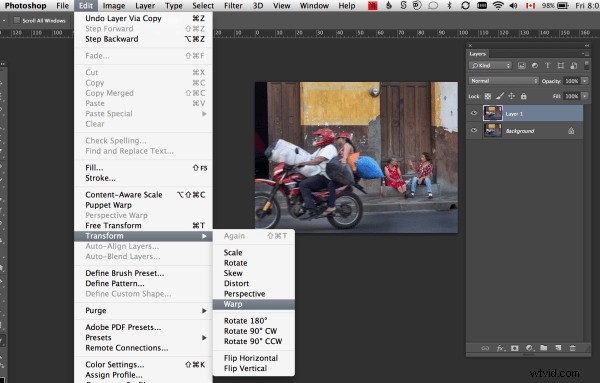Open the Opacity slider arrow
Screen dimensions: 600x383
[x=585, y=81]
